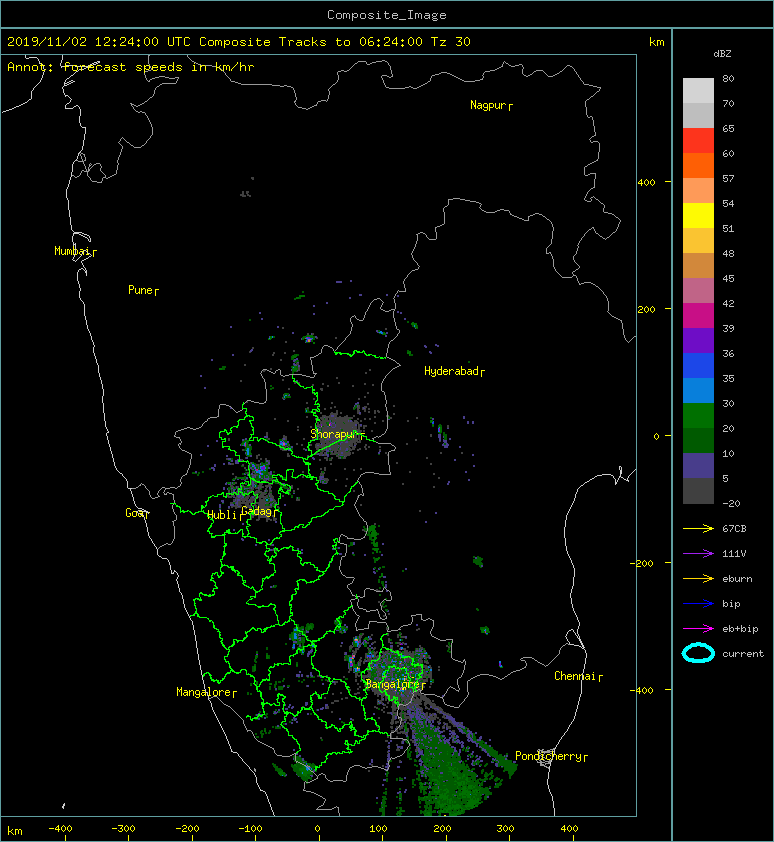Select the yellow 54 dBZ swatch
774x842 pixels.
698,215
